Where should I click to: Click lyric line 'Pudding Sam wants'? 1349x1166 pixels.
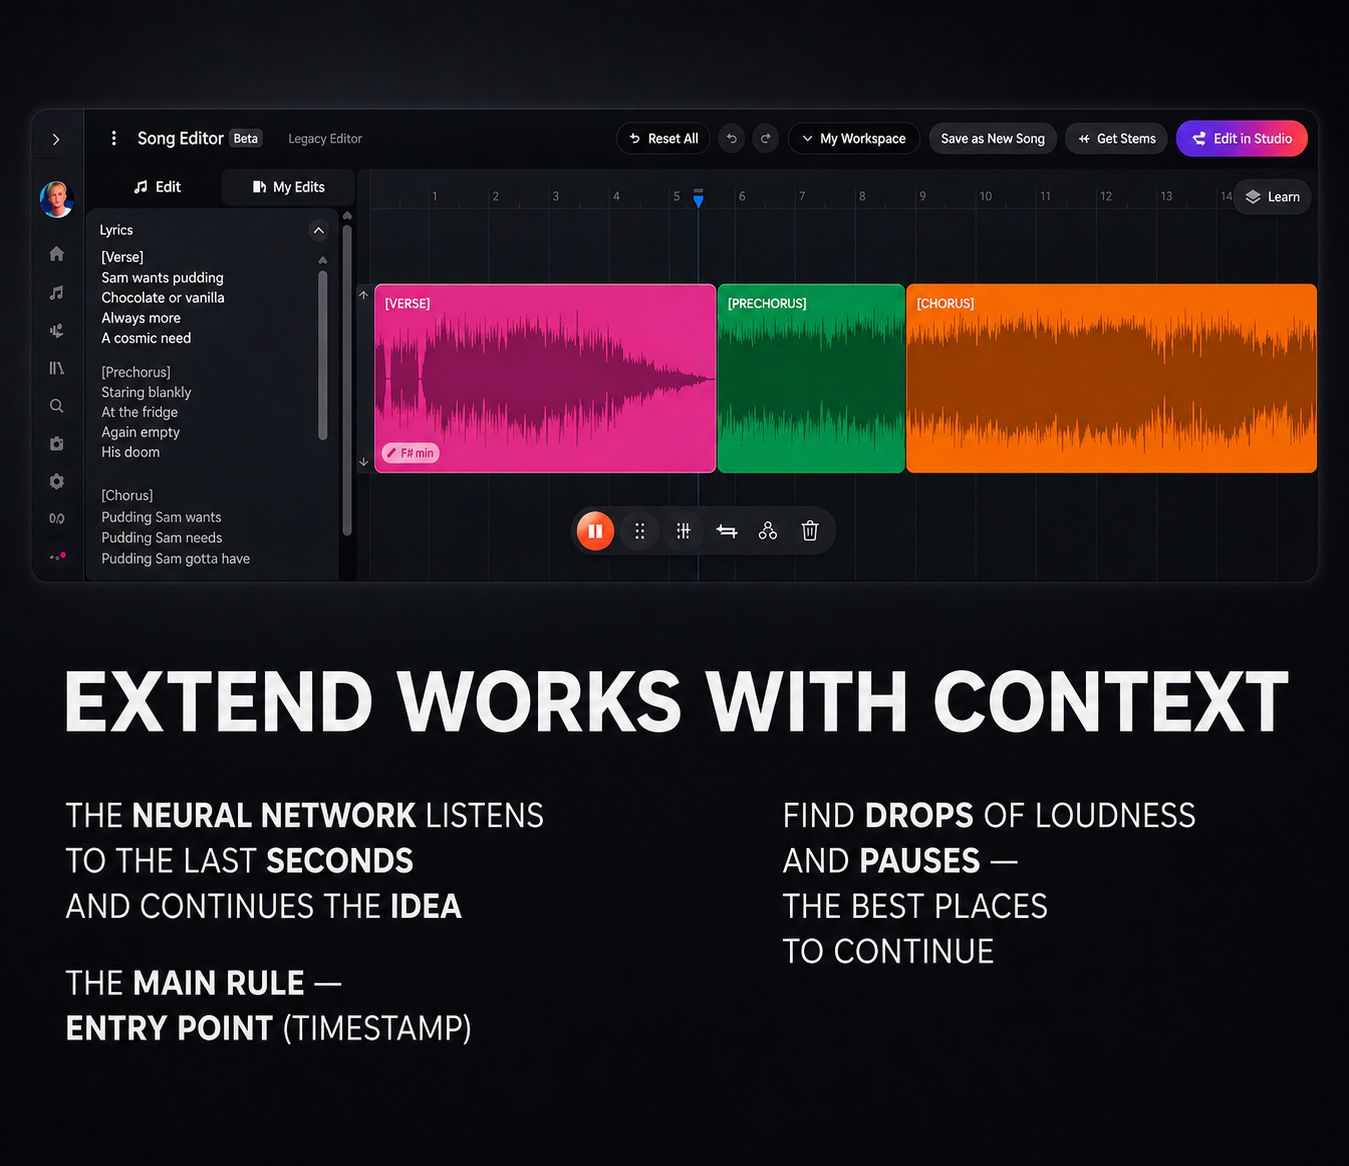pos(161,517)
